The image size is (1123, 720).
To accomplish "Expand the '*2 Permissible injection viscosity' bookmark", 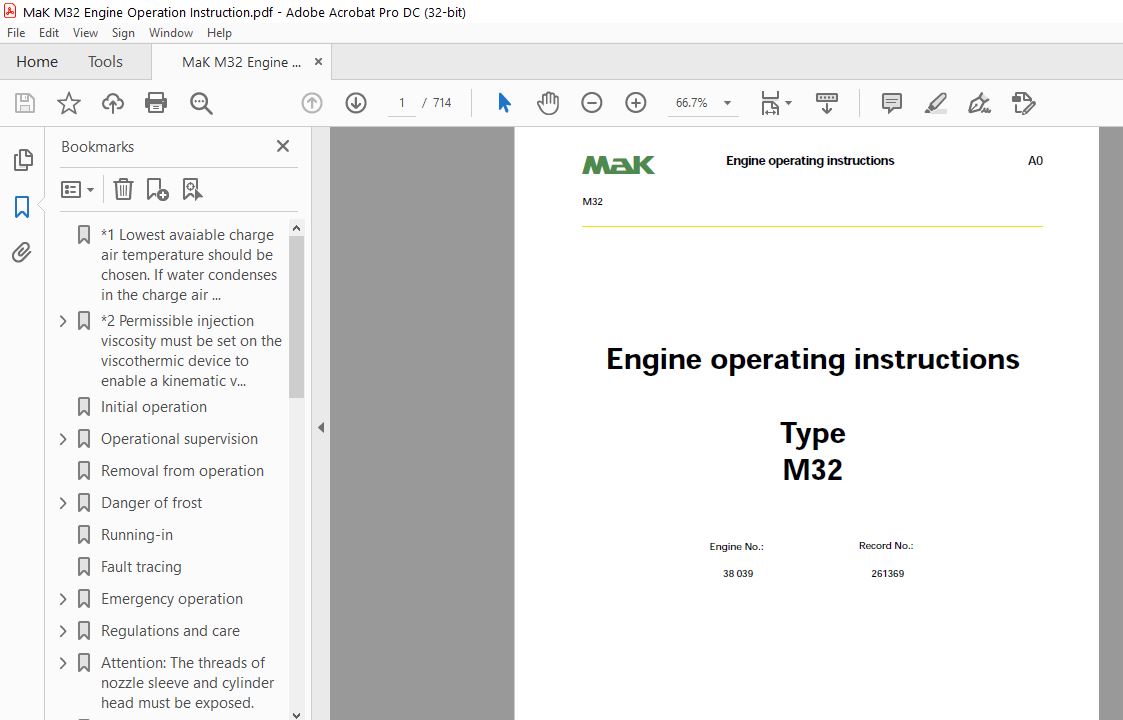I will point(63,321).
